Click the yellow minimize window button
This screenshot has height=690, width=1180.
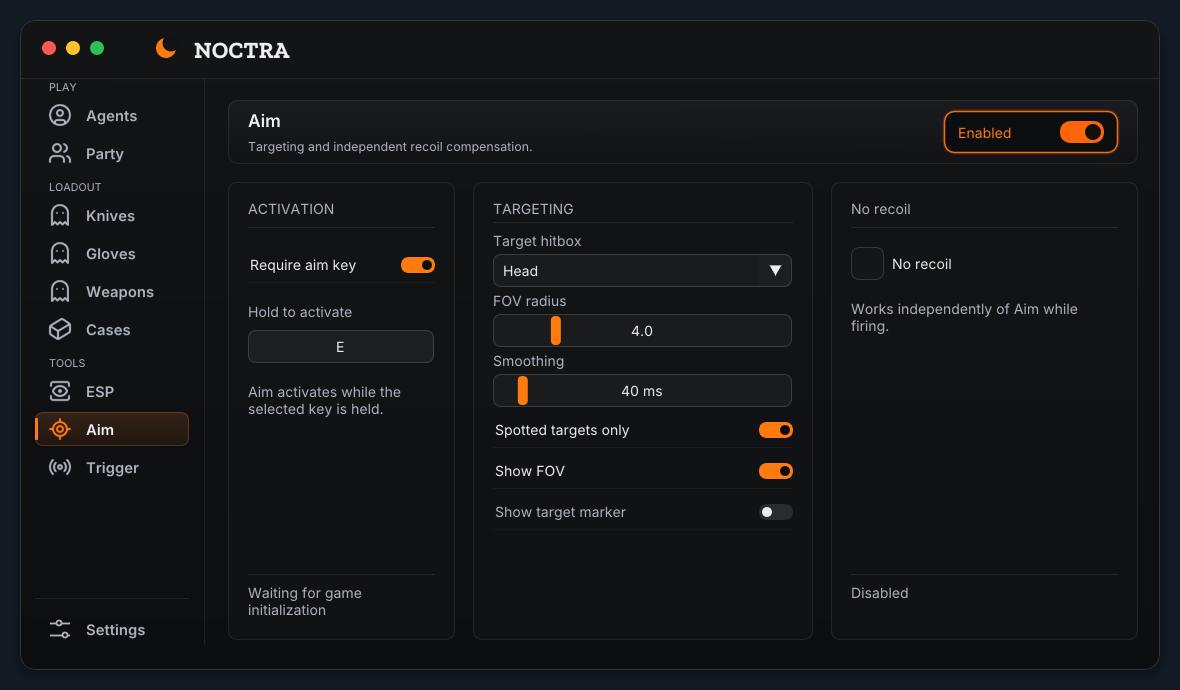[x=73, y=48]
